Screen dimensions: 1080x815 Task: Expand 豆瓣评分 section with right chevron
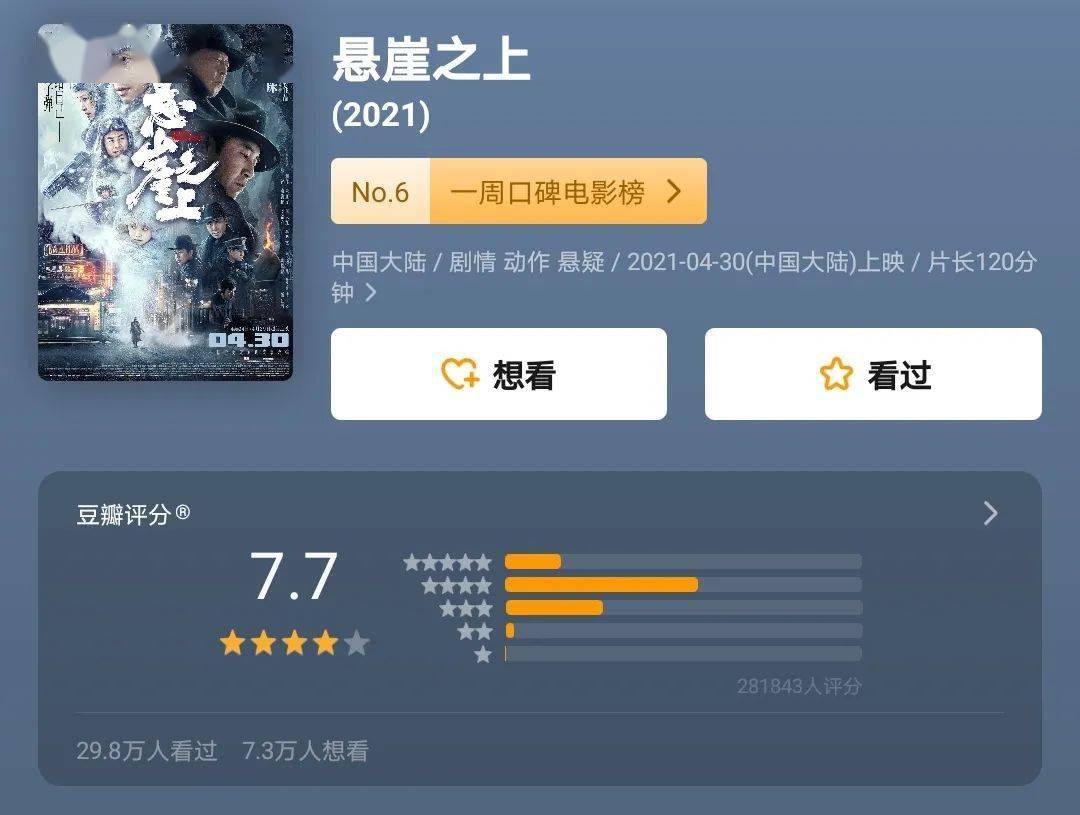point(990,513)
